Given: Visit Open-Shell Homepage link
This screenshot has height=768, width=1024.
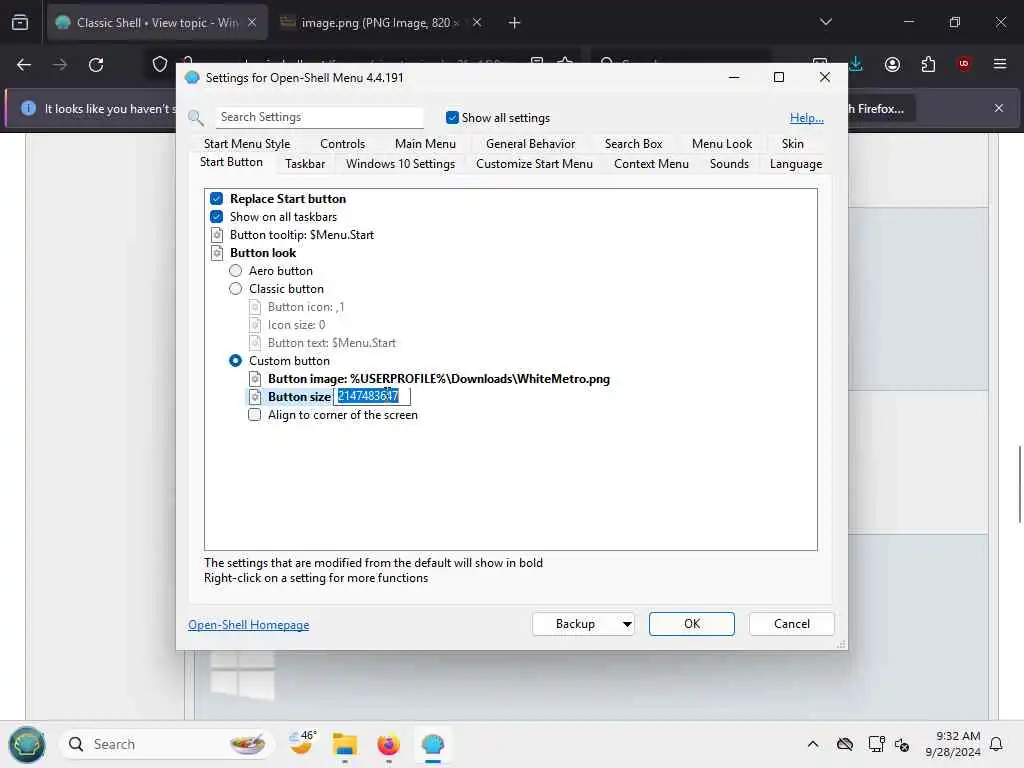Looking at the screenshot, I should pos(249,625).
